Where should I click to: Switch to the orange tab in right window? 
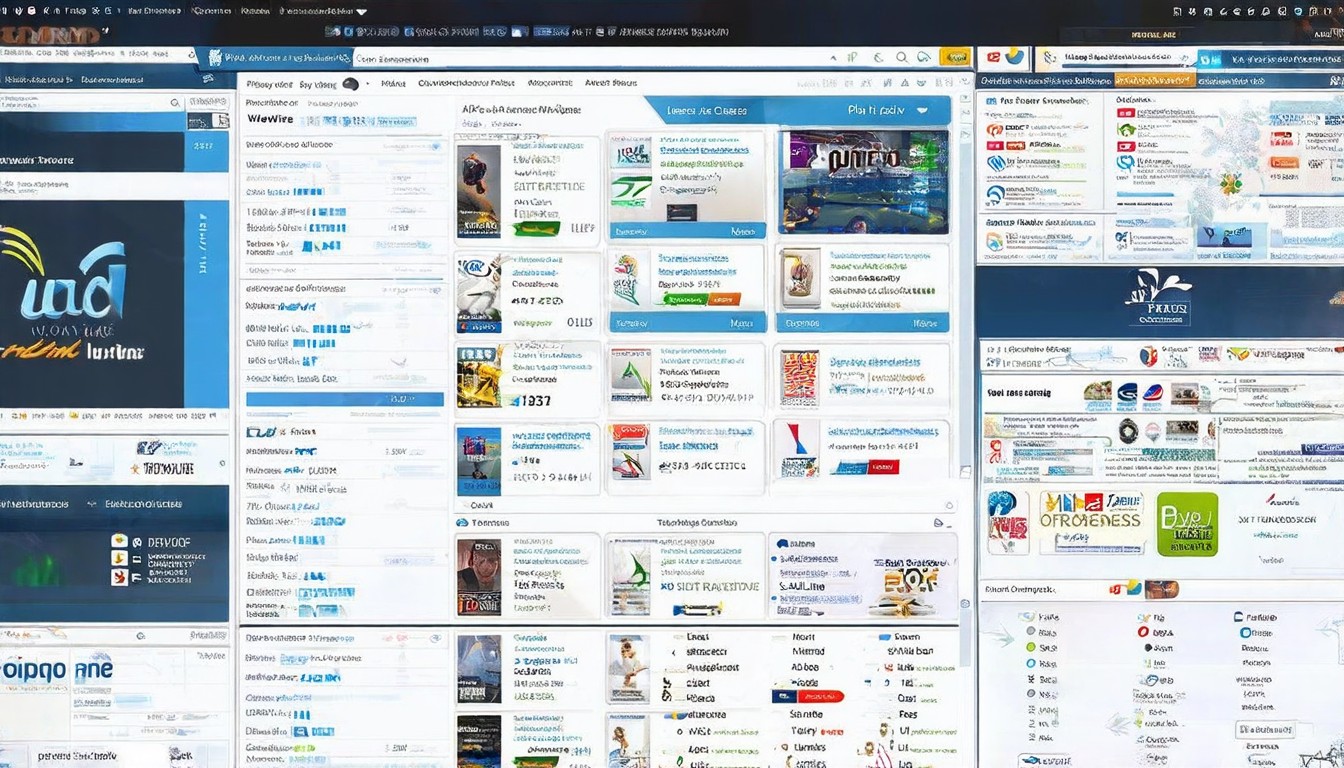(x=1155, y=80)
